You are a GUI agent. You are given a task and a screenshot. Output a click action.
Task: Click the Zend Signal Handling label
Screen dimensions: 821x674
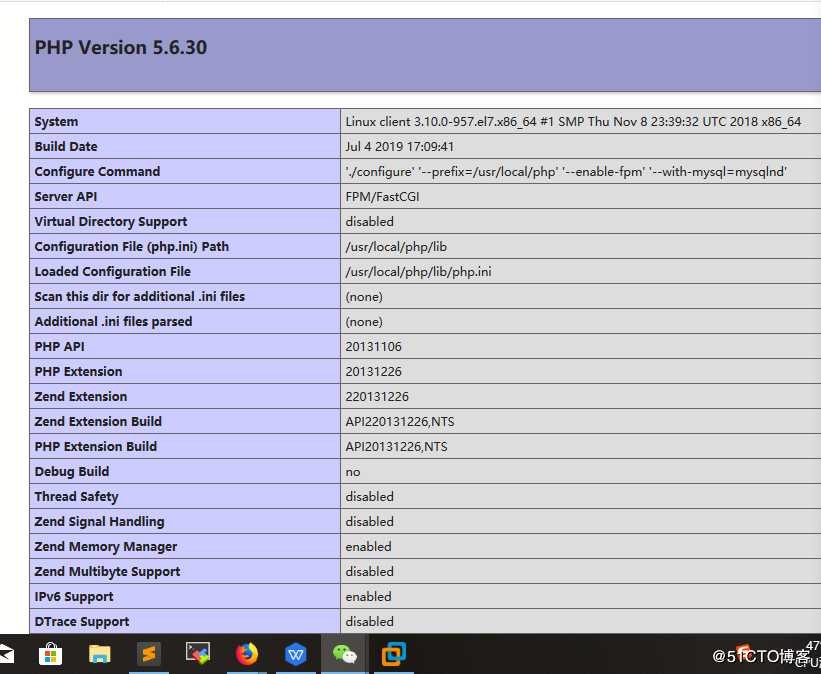(99, 522)
